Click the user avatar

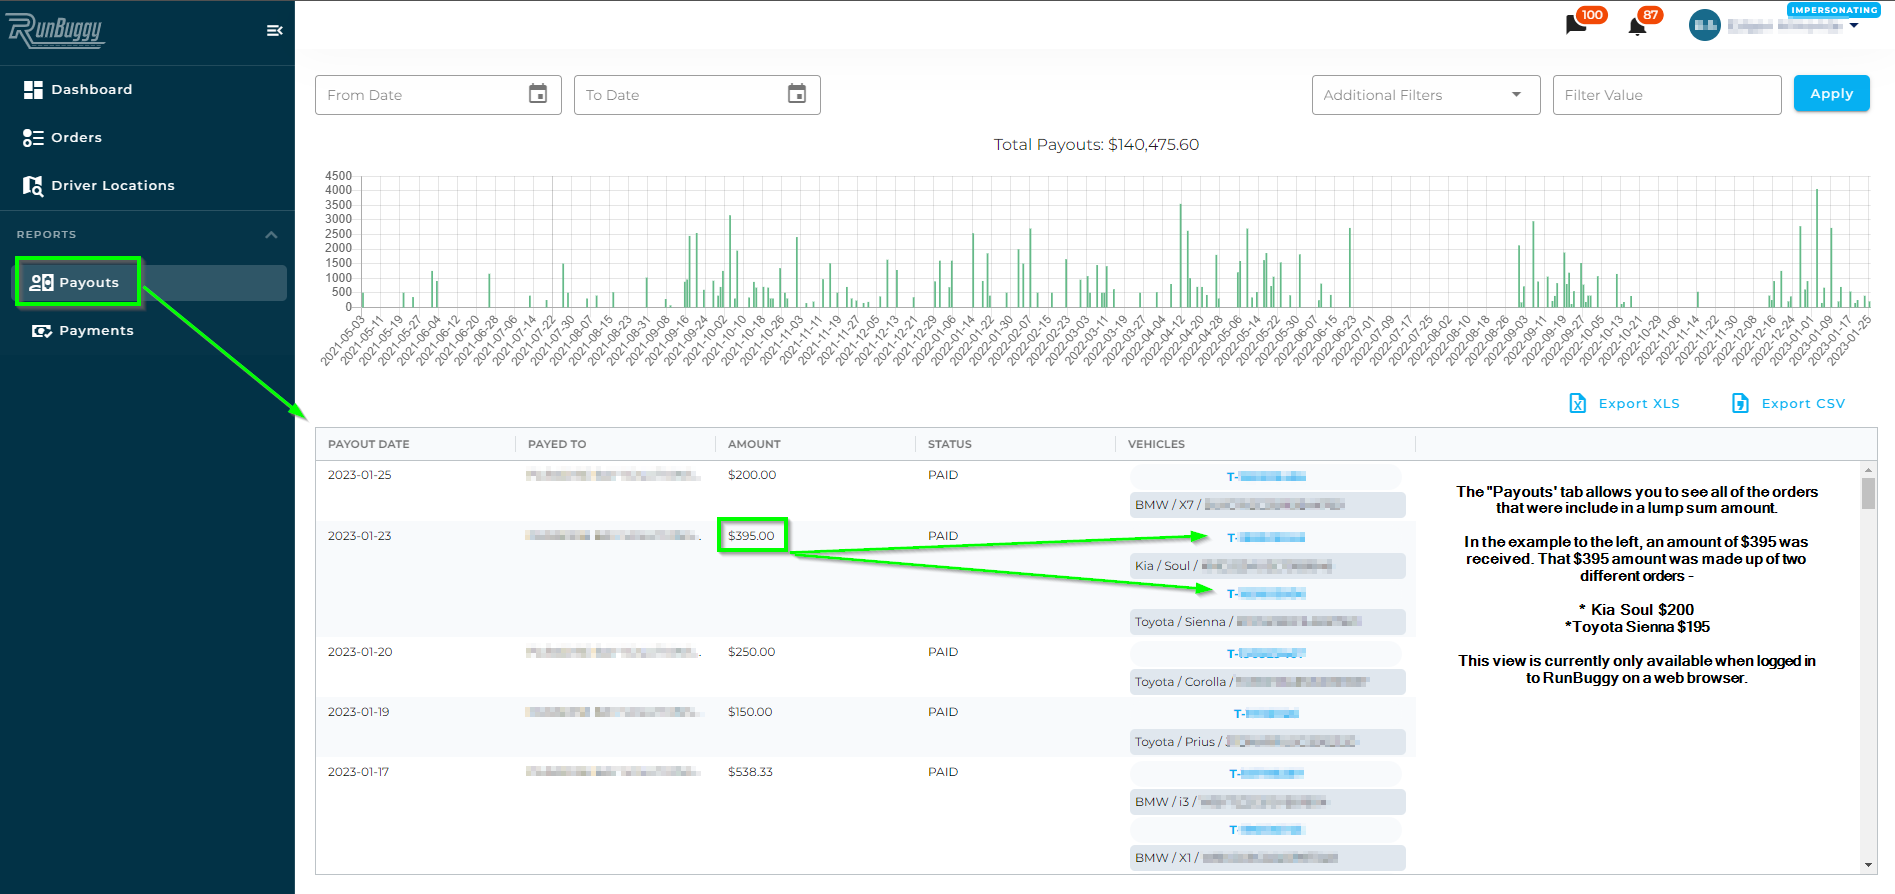[1705, 25]
